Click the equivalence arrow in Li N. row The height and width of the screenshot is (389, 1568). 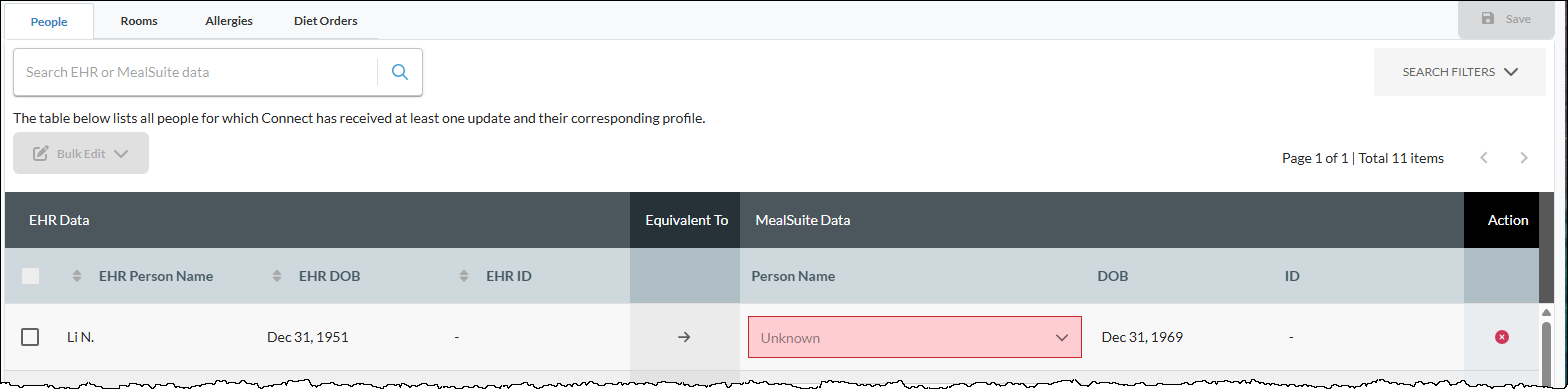click(684, 337)
